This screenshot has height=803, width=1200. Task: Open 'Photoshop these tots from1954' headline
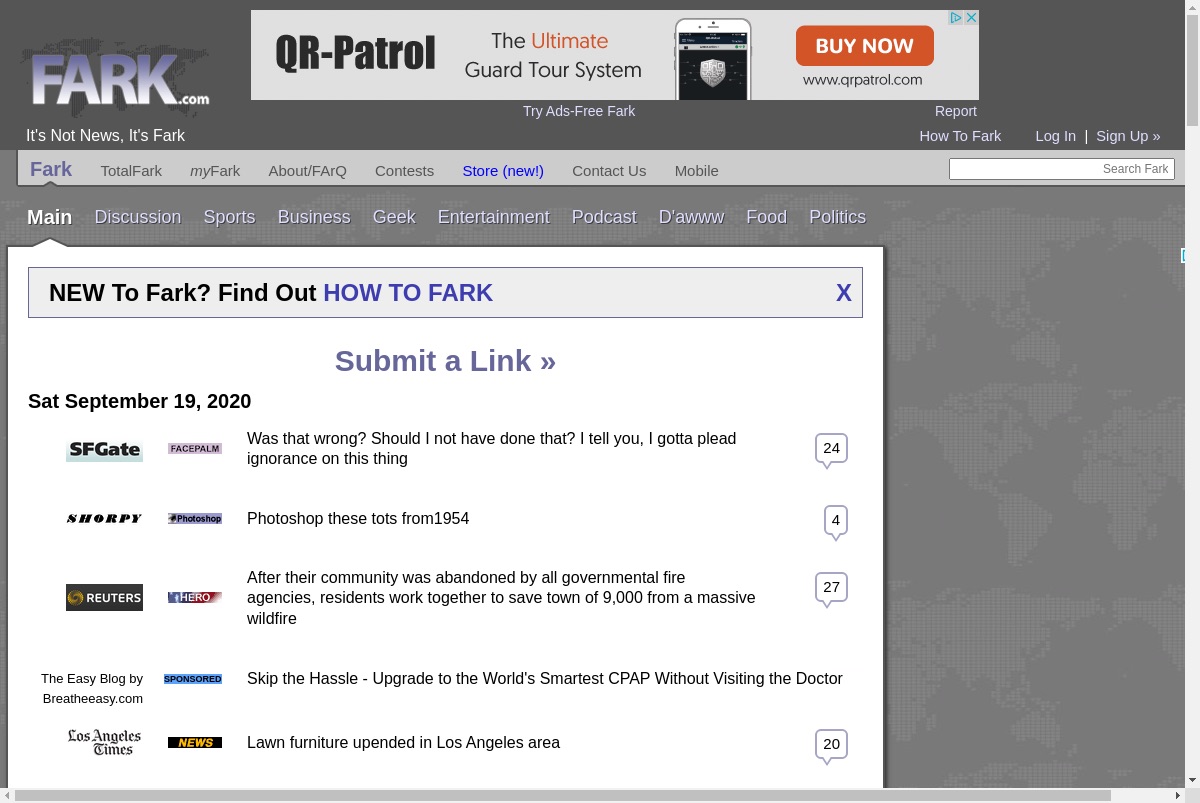(x=358, y=519)
